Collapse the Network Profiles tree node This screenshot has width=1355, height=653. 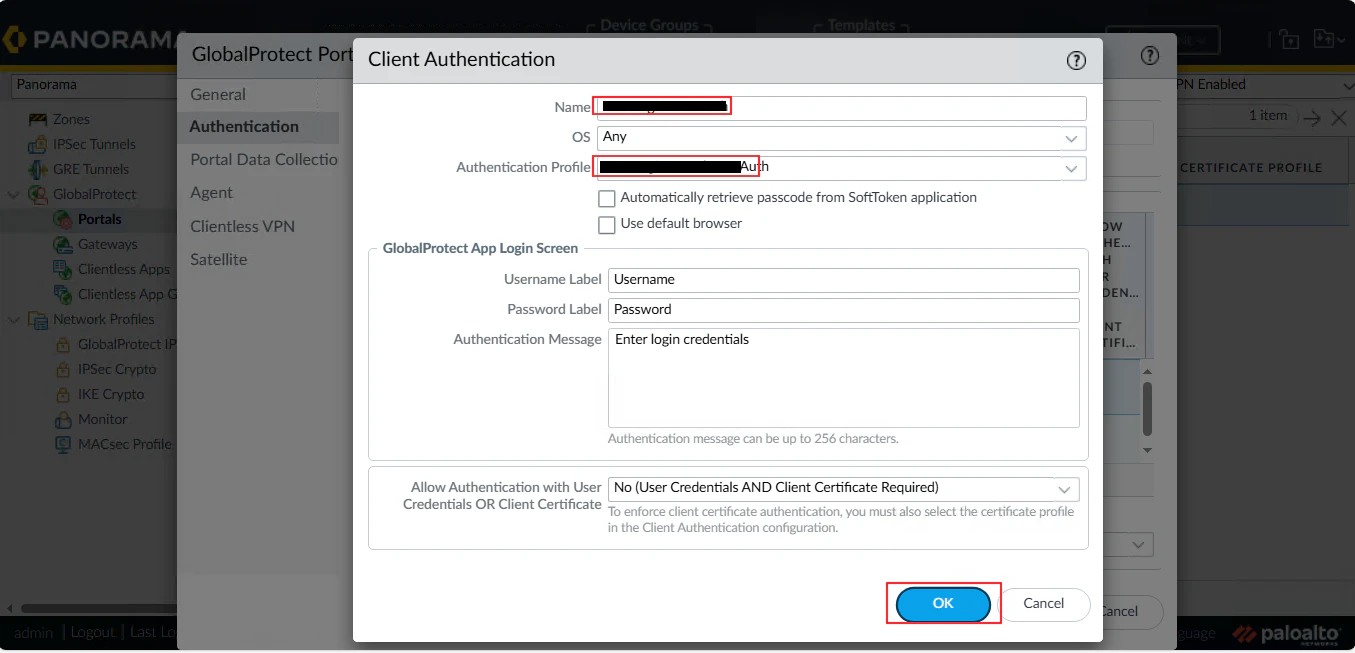[15, 320]
